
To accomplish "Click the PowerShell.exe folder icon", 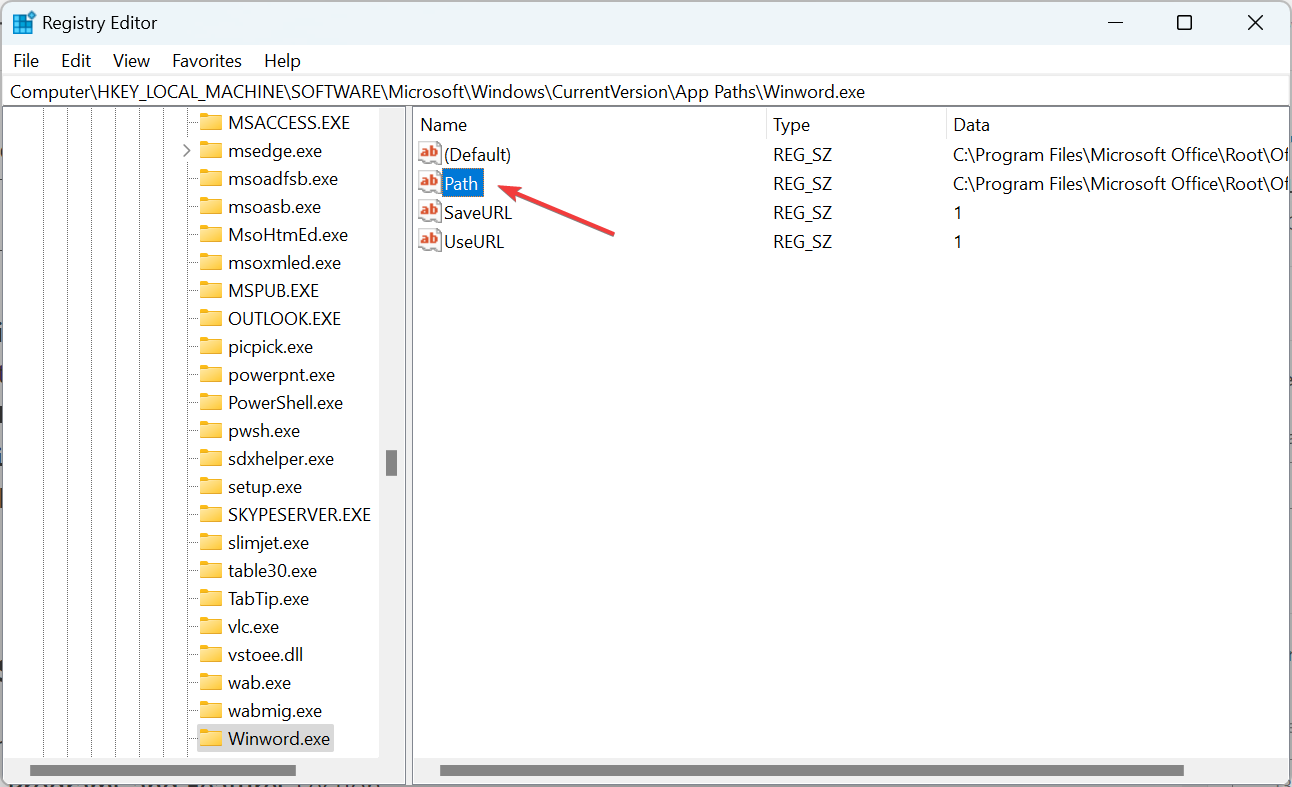I will [x=210, y=403].
